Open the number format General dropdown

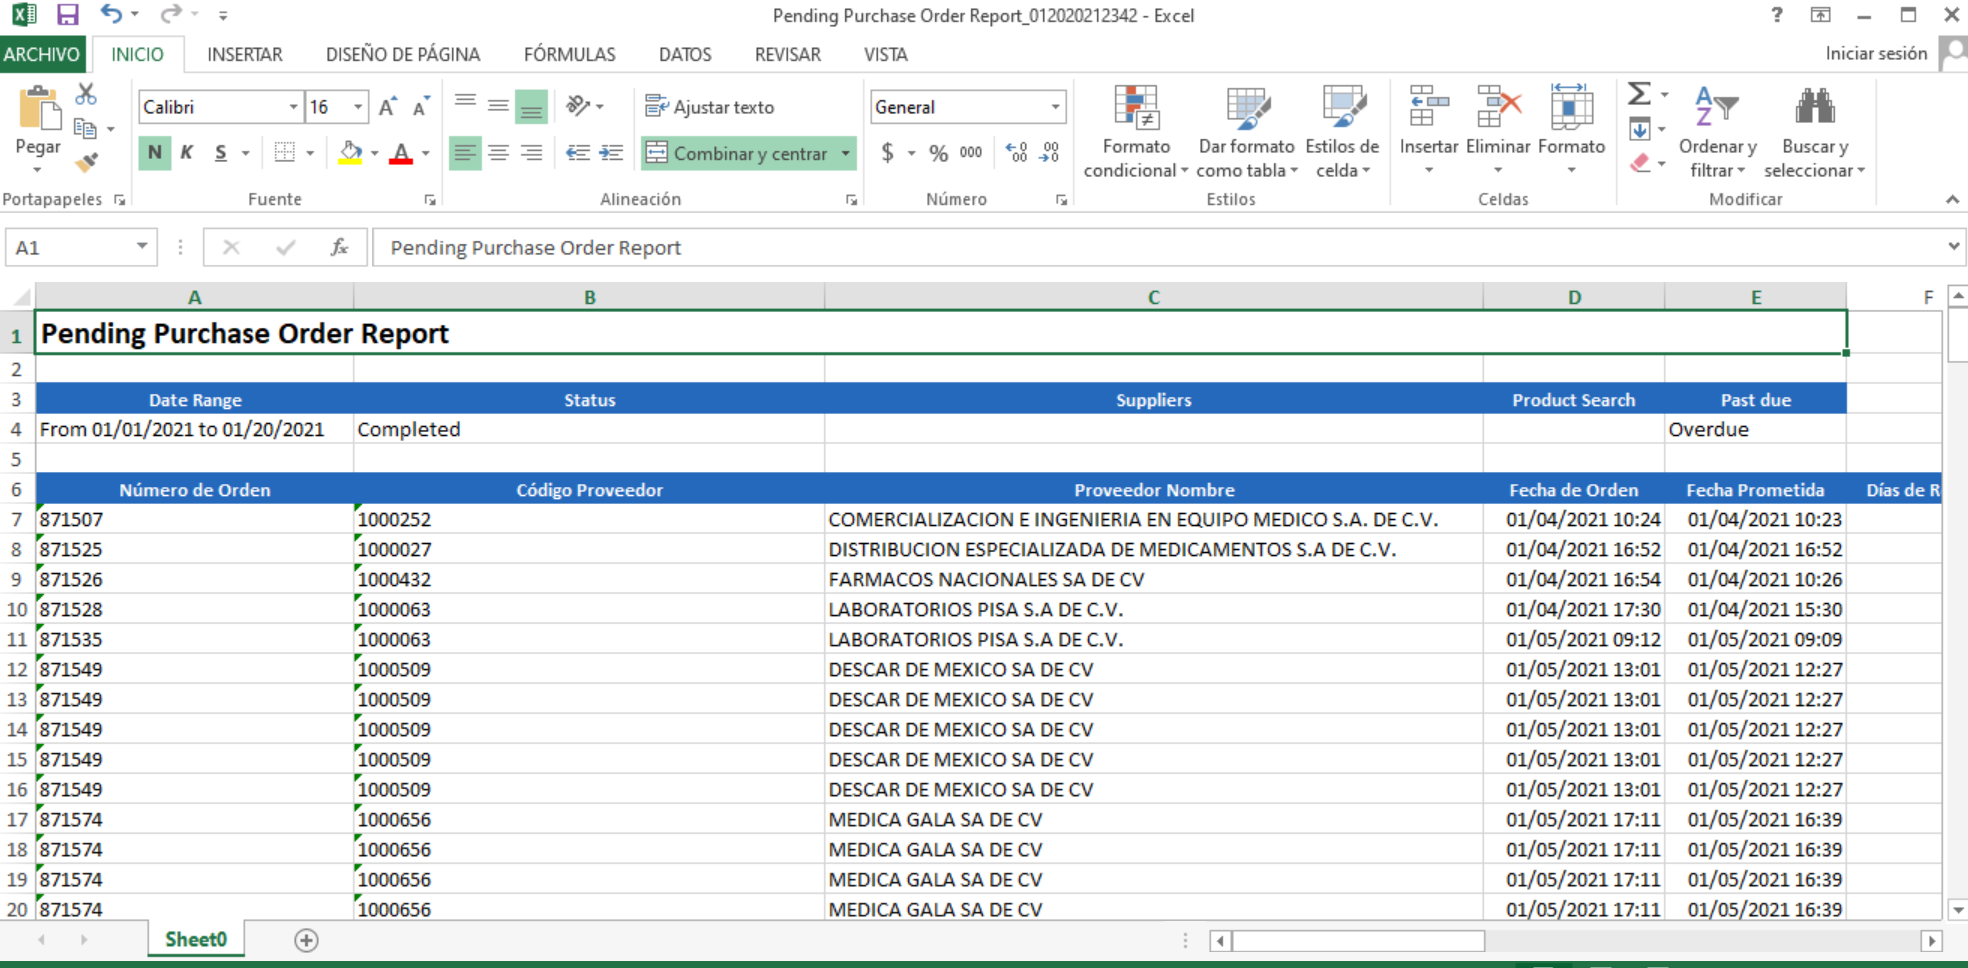coord(1054,106)
